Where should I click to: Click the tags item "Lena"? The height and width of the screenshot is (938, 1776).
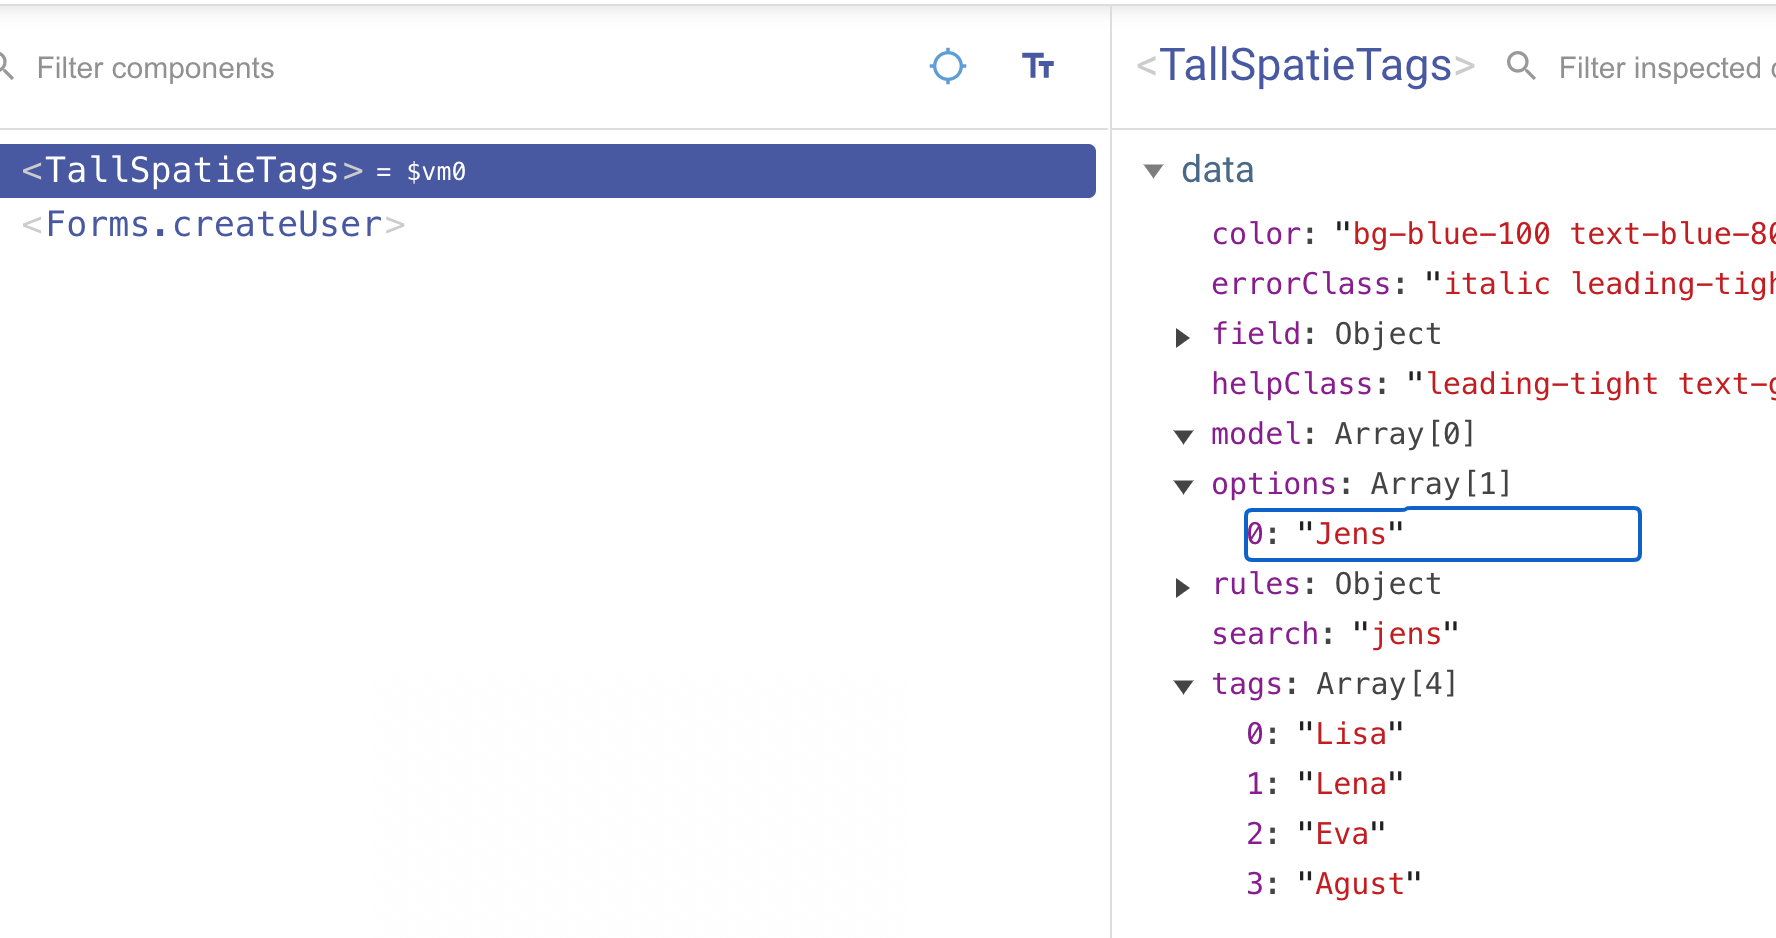(x=1325, y=784)
